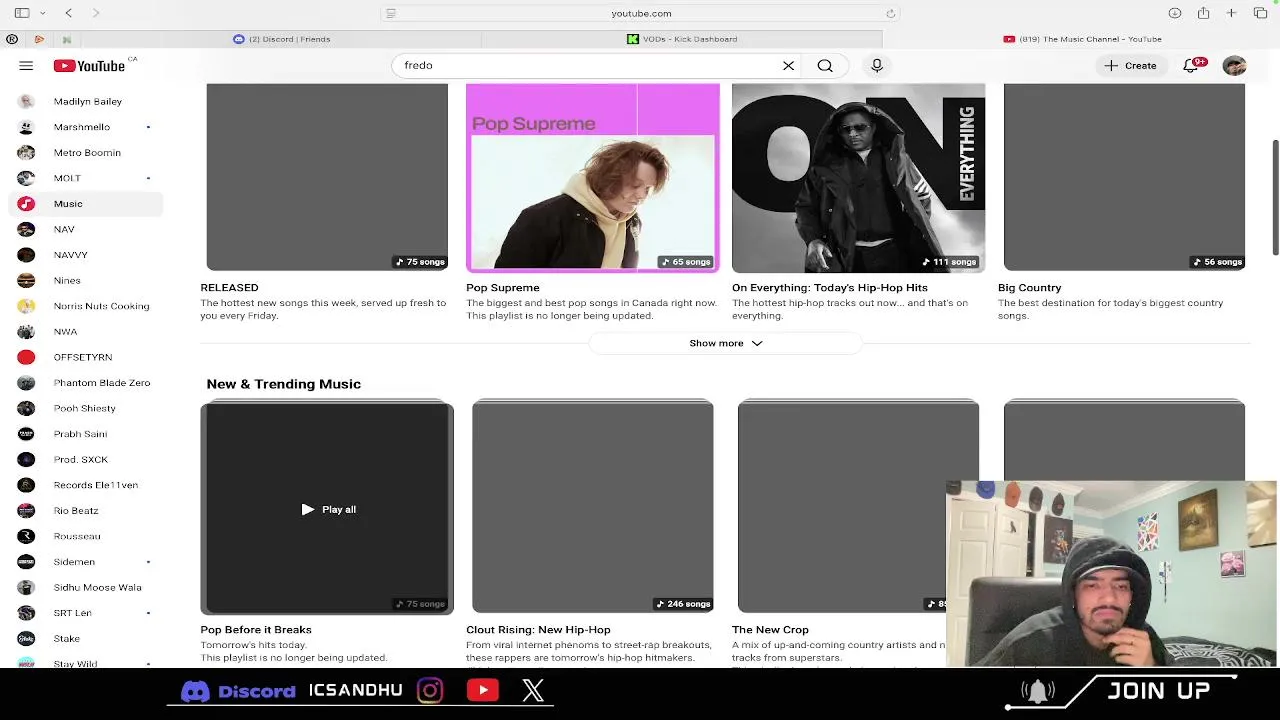Image resolution: width=1280 pixels, height=720 pixels.
Task: Open the Safari downloads icon
Action: click(1175, 13)
